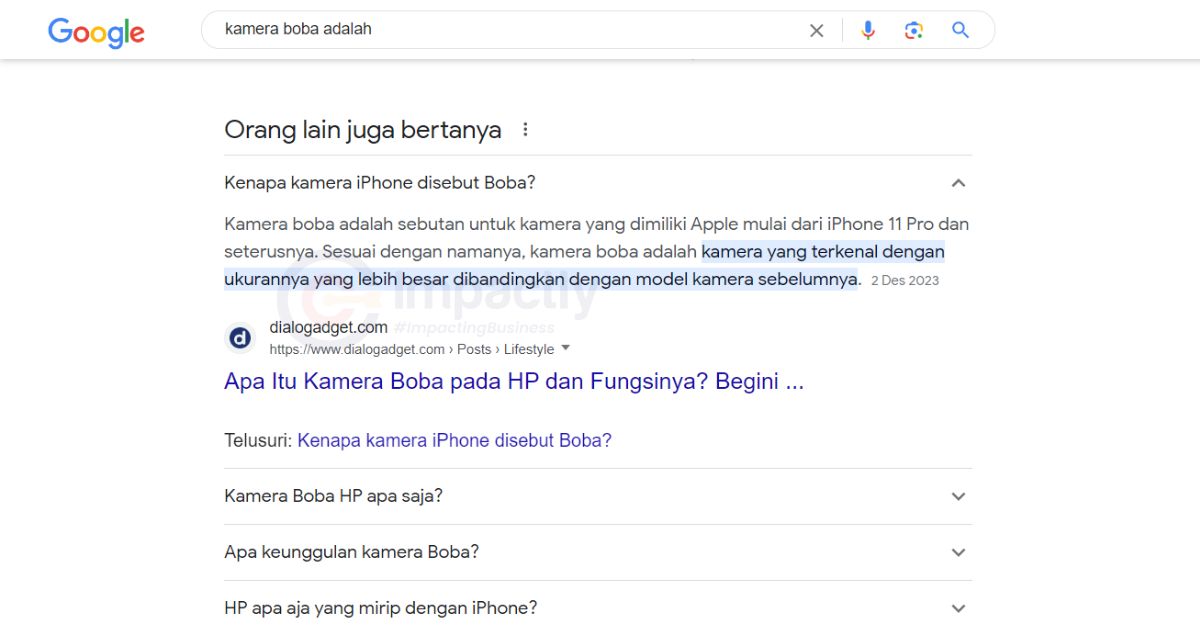Click the Orang lain juga bertanya heading
Image resolution: width=1200 pixels, height=630 pixels.
pyautogui.click(x=363, y=130)
